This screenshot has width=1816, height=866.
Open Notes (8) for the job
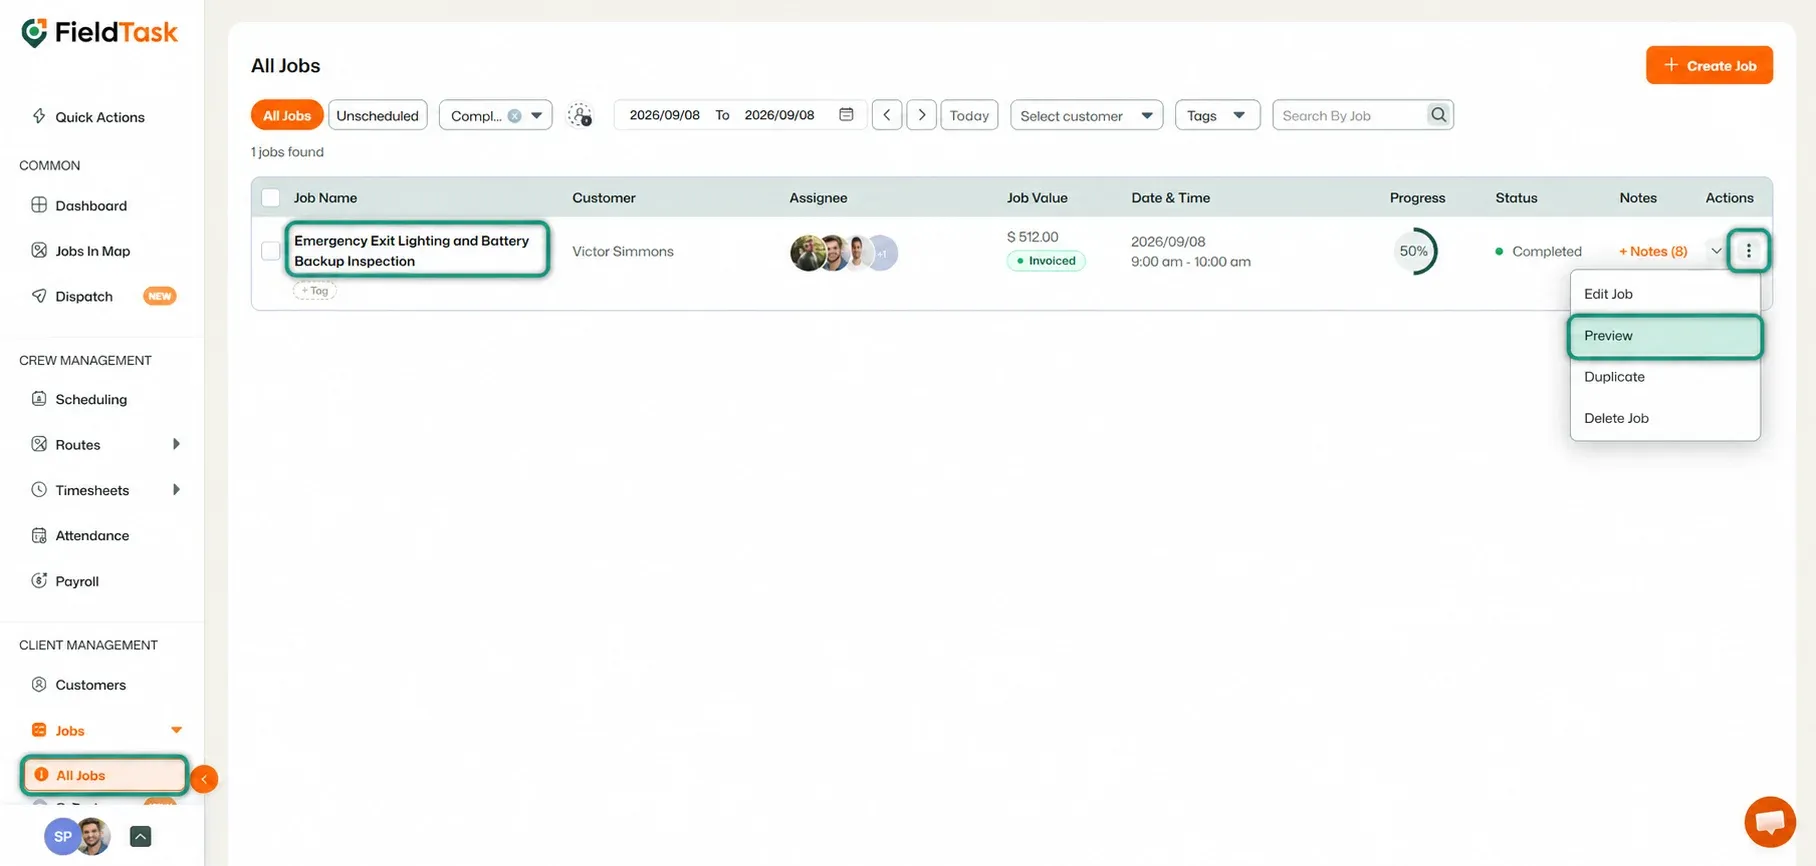1653,251
